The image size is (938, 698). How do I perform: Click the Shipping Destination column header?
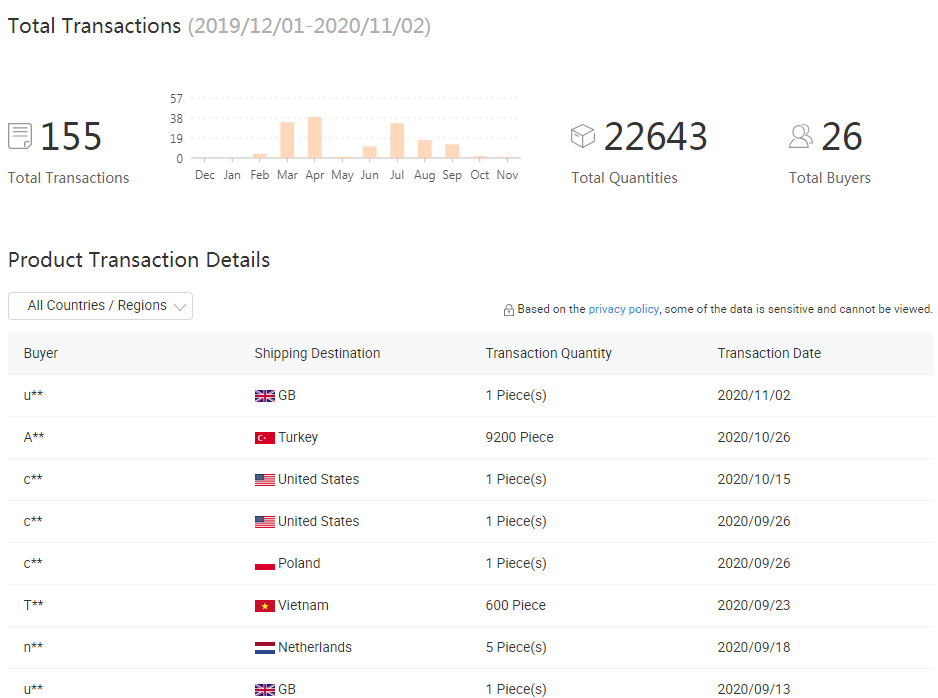(317, 353)
